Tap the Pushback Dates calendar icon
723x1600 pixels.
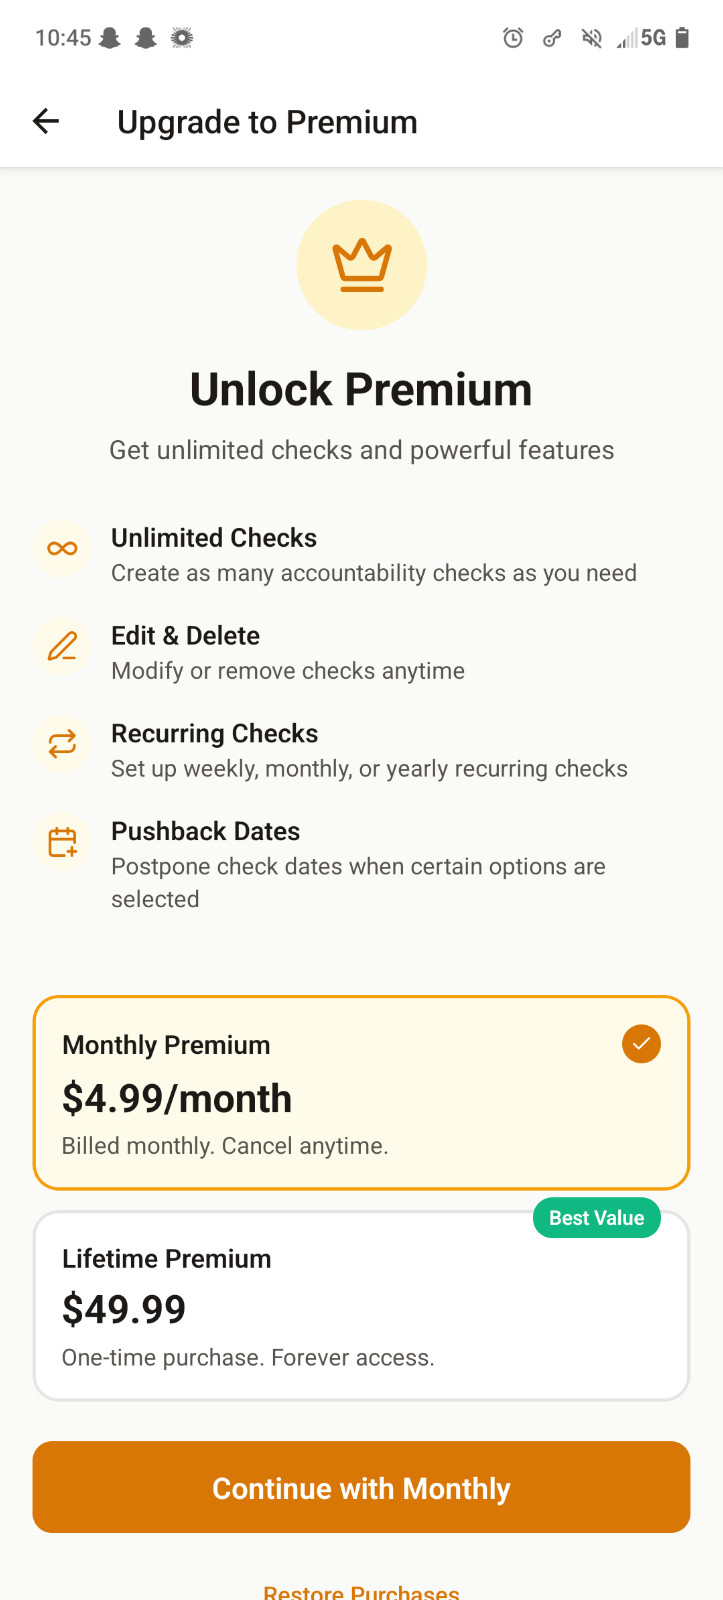[62, 842]
